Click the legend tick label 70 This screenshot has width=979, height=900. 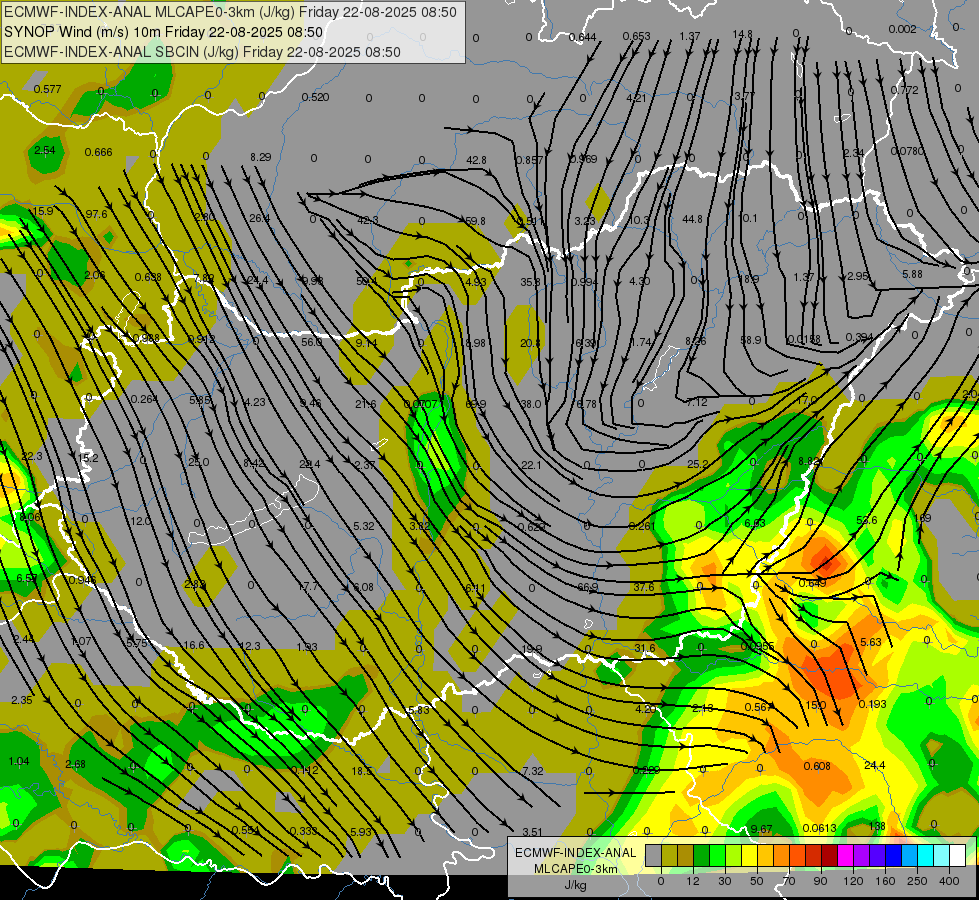(x=789, y=881)
